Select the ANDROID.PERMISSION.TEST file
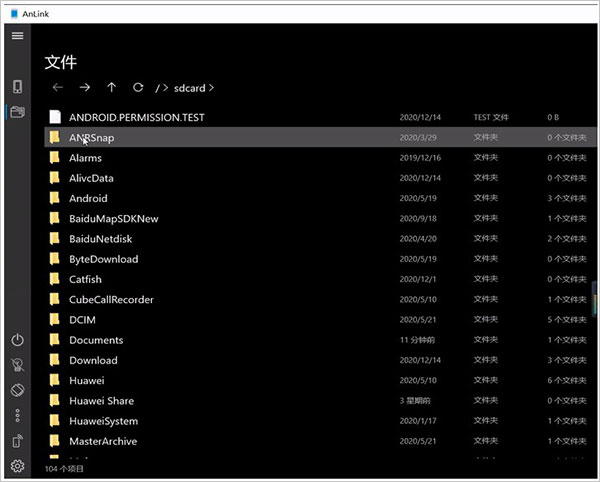The height and width of the screenshot is (482, 600). click(136, 117)
